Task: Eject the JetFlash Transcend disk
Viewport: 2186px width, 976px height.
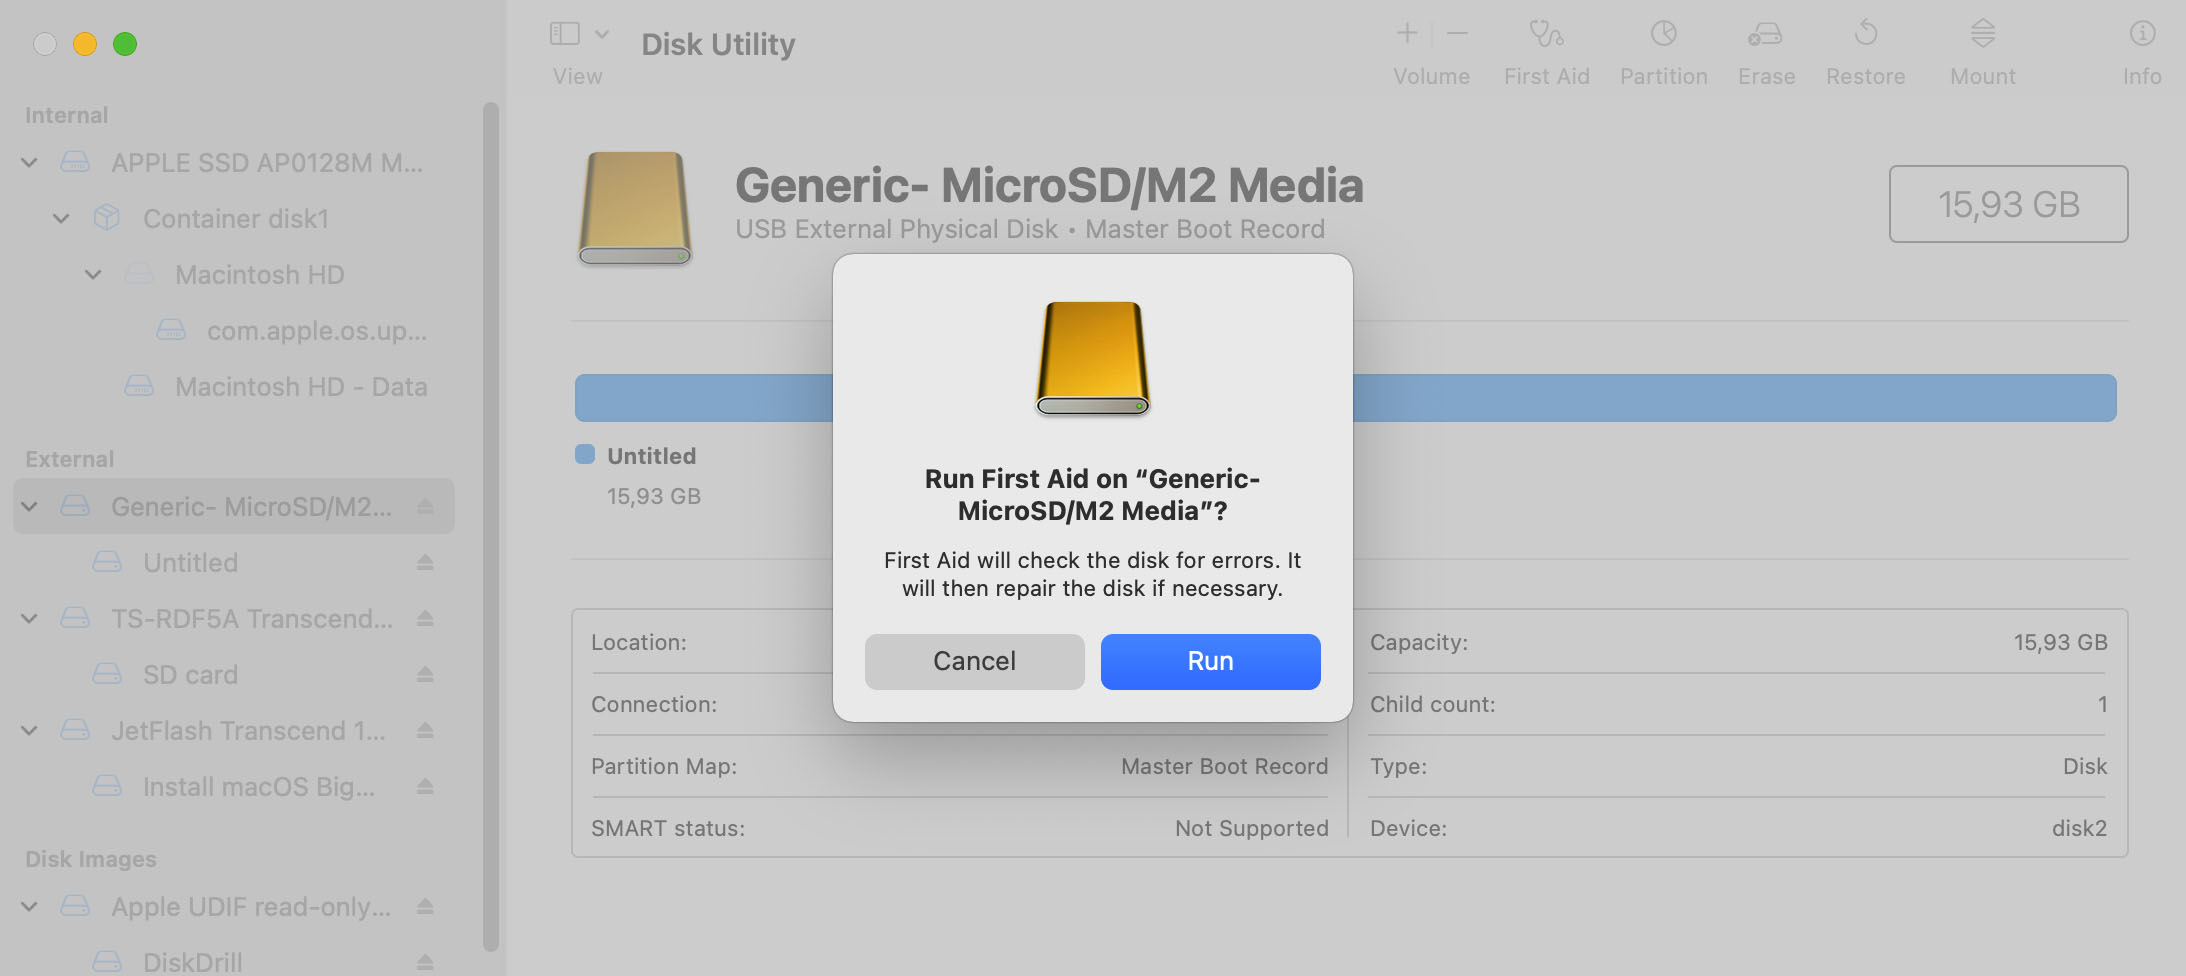Action: (425, 730)
